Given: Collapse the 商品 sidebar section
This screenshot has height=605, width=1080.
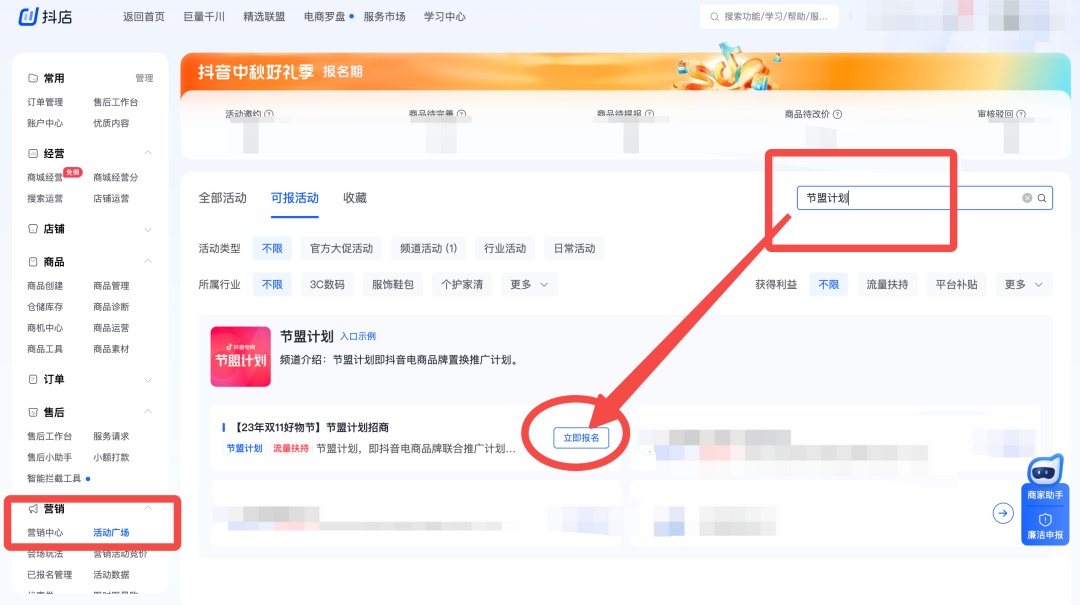Looking at the screenshot, I should coord(148,261).
